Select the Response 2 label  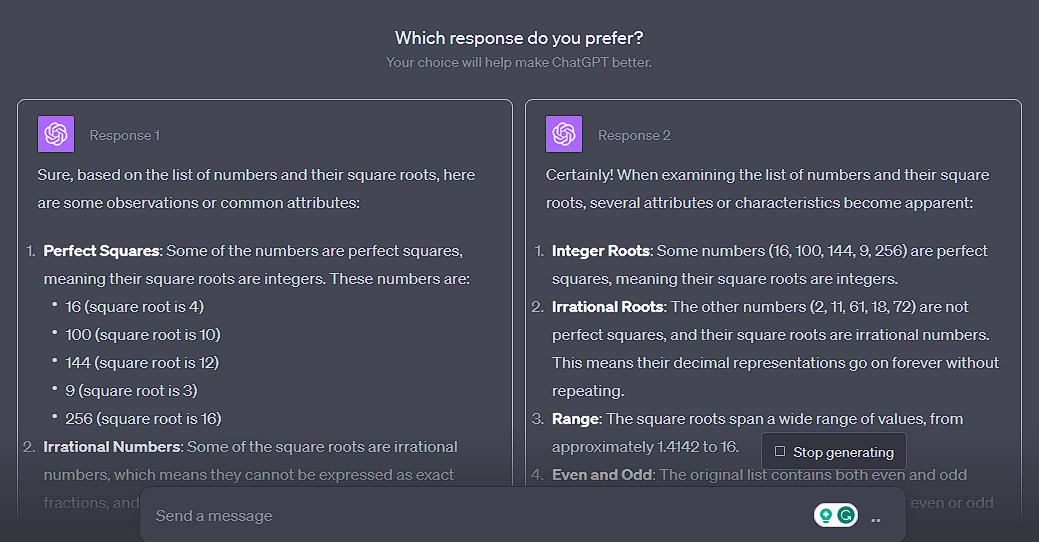634,135
